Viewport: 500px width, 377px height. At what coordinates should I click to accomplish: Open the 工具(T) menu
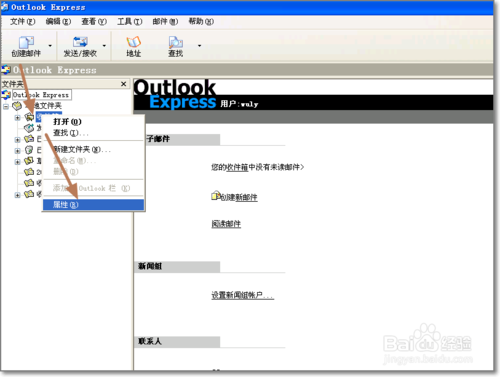130,22
